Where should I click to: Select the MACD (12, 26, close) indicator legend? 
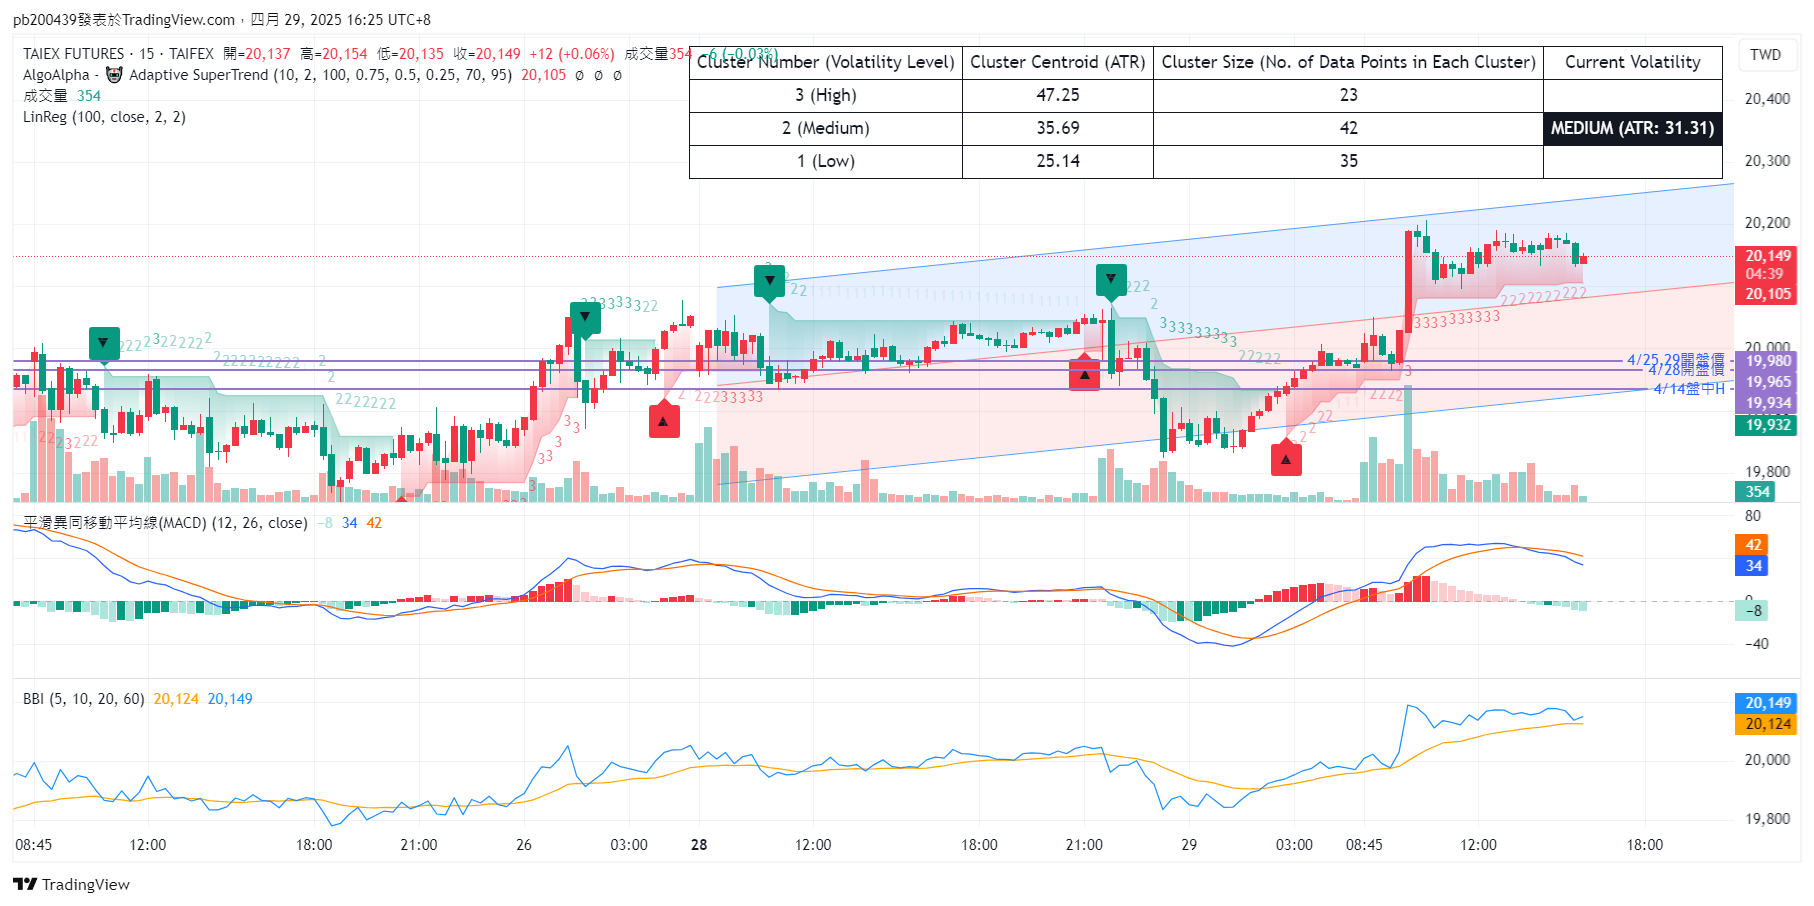coord(165,523)
